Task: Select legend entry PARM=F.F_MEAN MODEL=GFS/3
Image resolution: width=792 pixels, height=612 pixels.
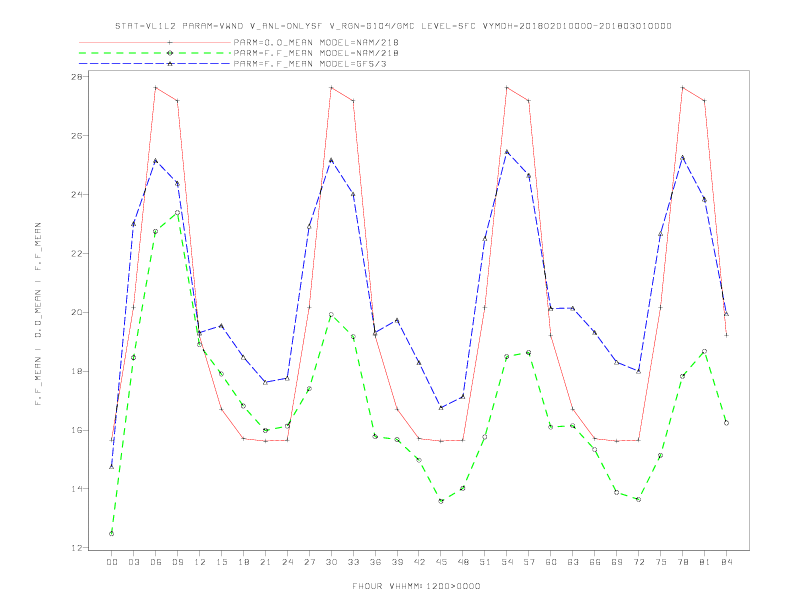Action: [310, 64]
